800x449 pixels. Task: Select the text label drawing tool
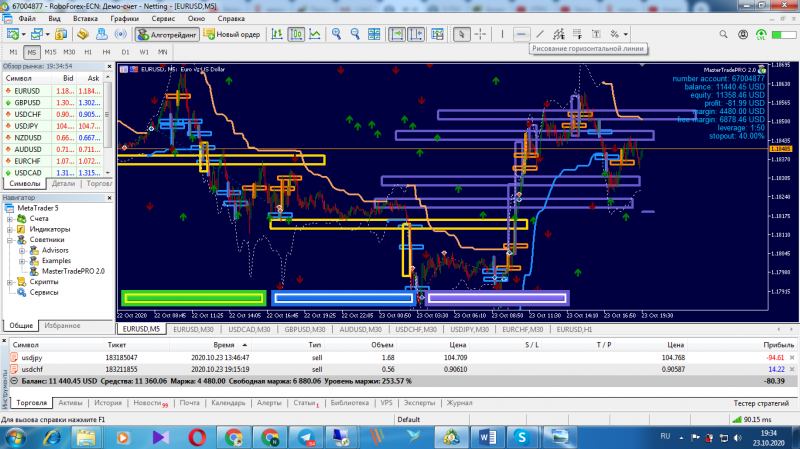(597, 34)
